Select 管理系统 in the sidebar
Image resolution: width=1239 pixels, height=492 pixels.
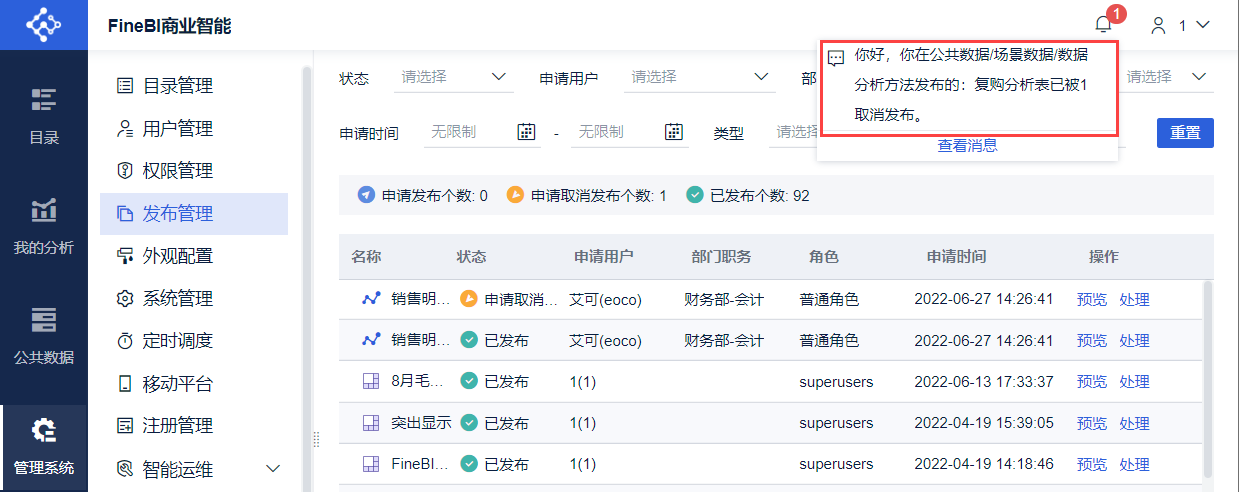click(x=43, y=445)
